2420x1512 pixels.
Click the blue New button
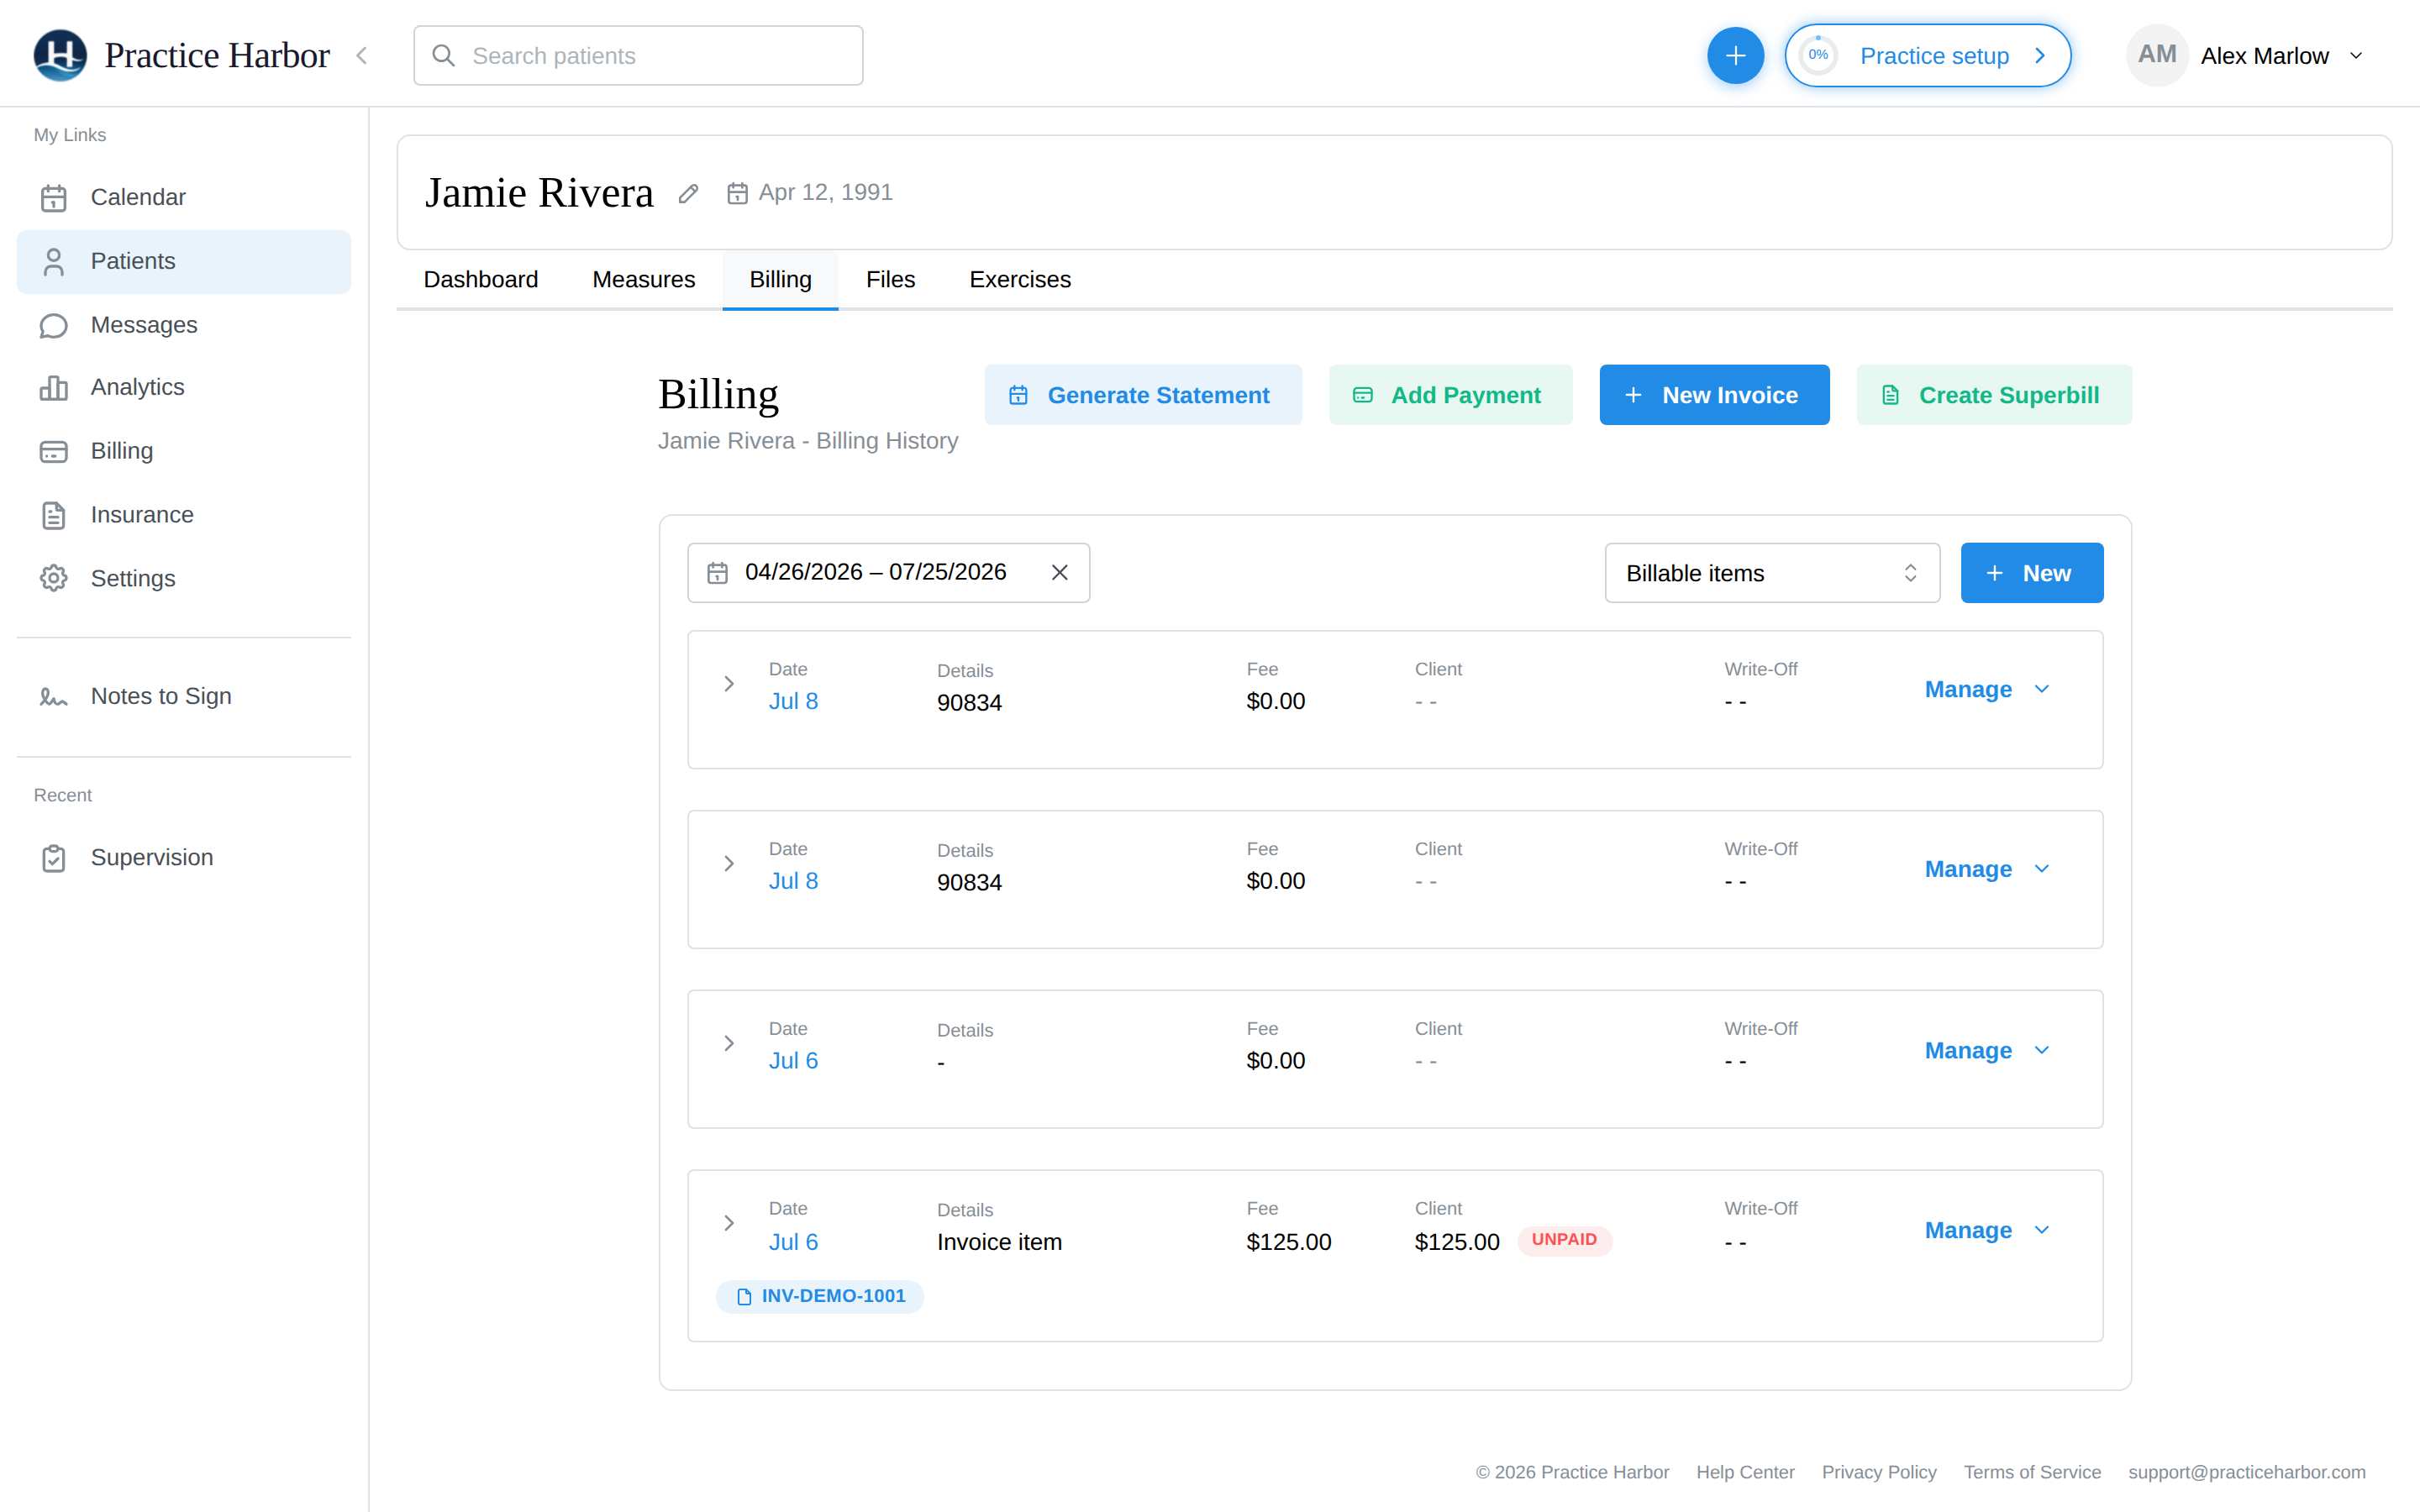pos(2031,573)
